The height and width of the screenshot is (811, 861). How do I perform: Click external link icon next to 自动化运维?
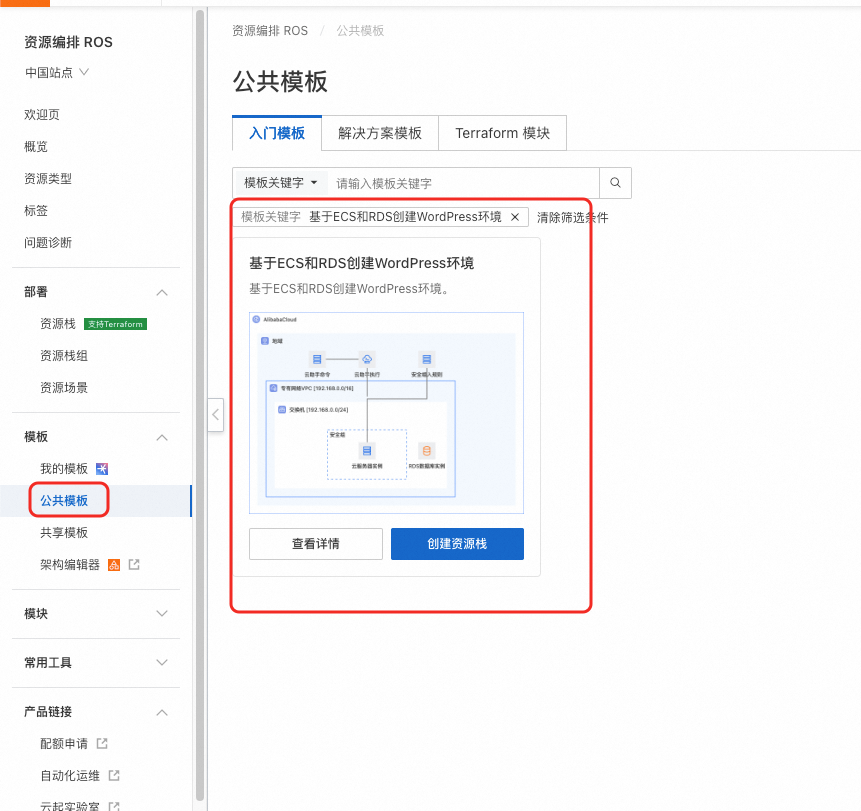click(114, 775)
